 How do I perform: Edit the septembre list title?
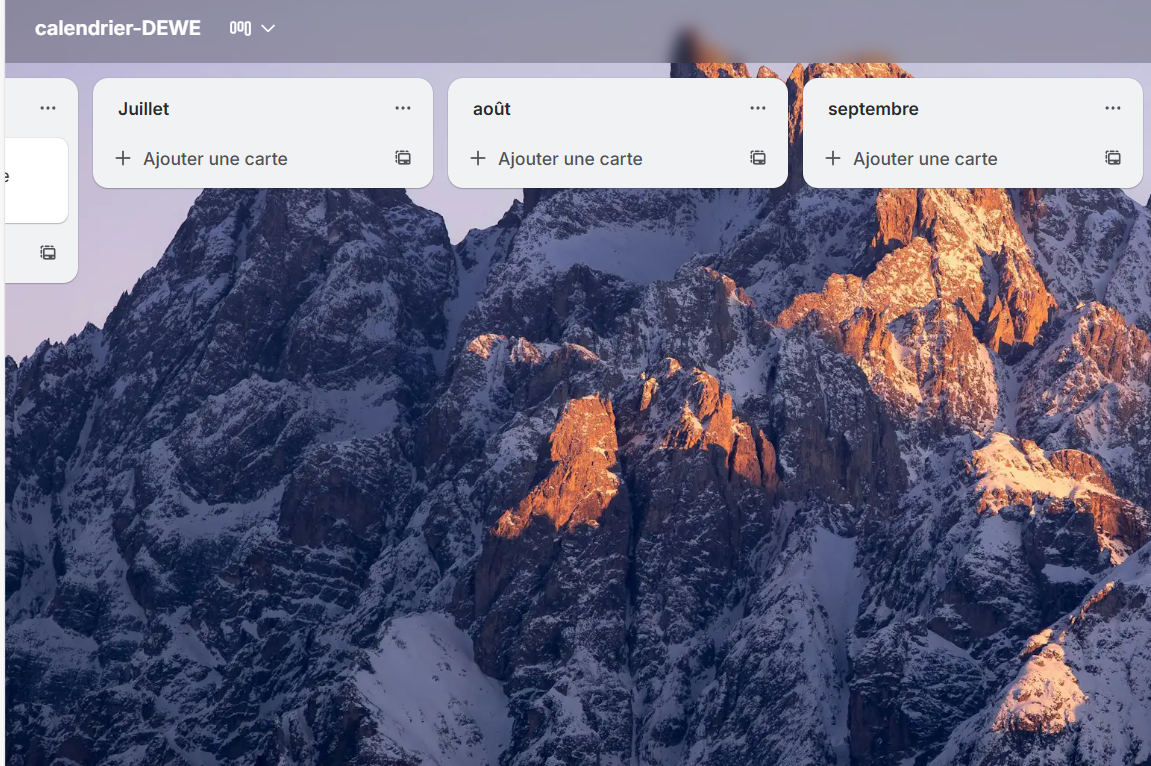click(873, 108)
